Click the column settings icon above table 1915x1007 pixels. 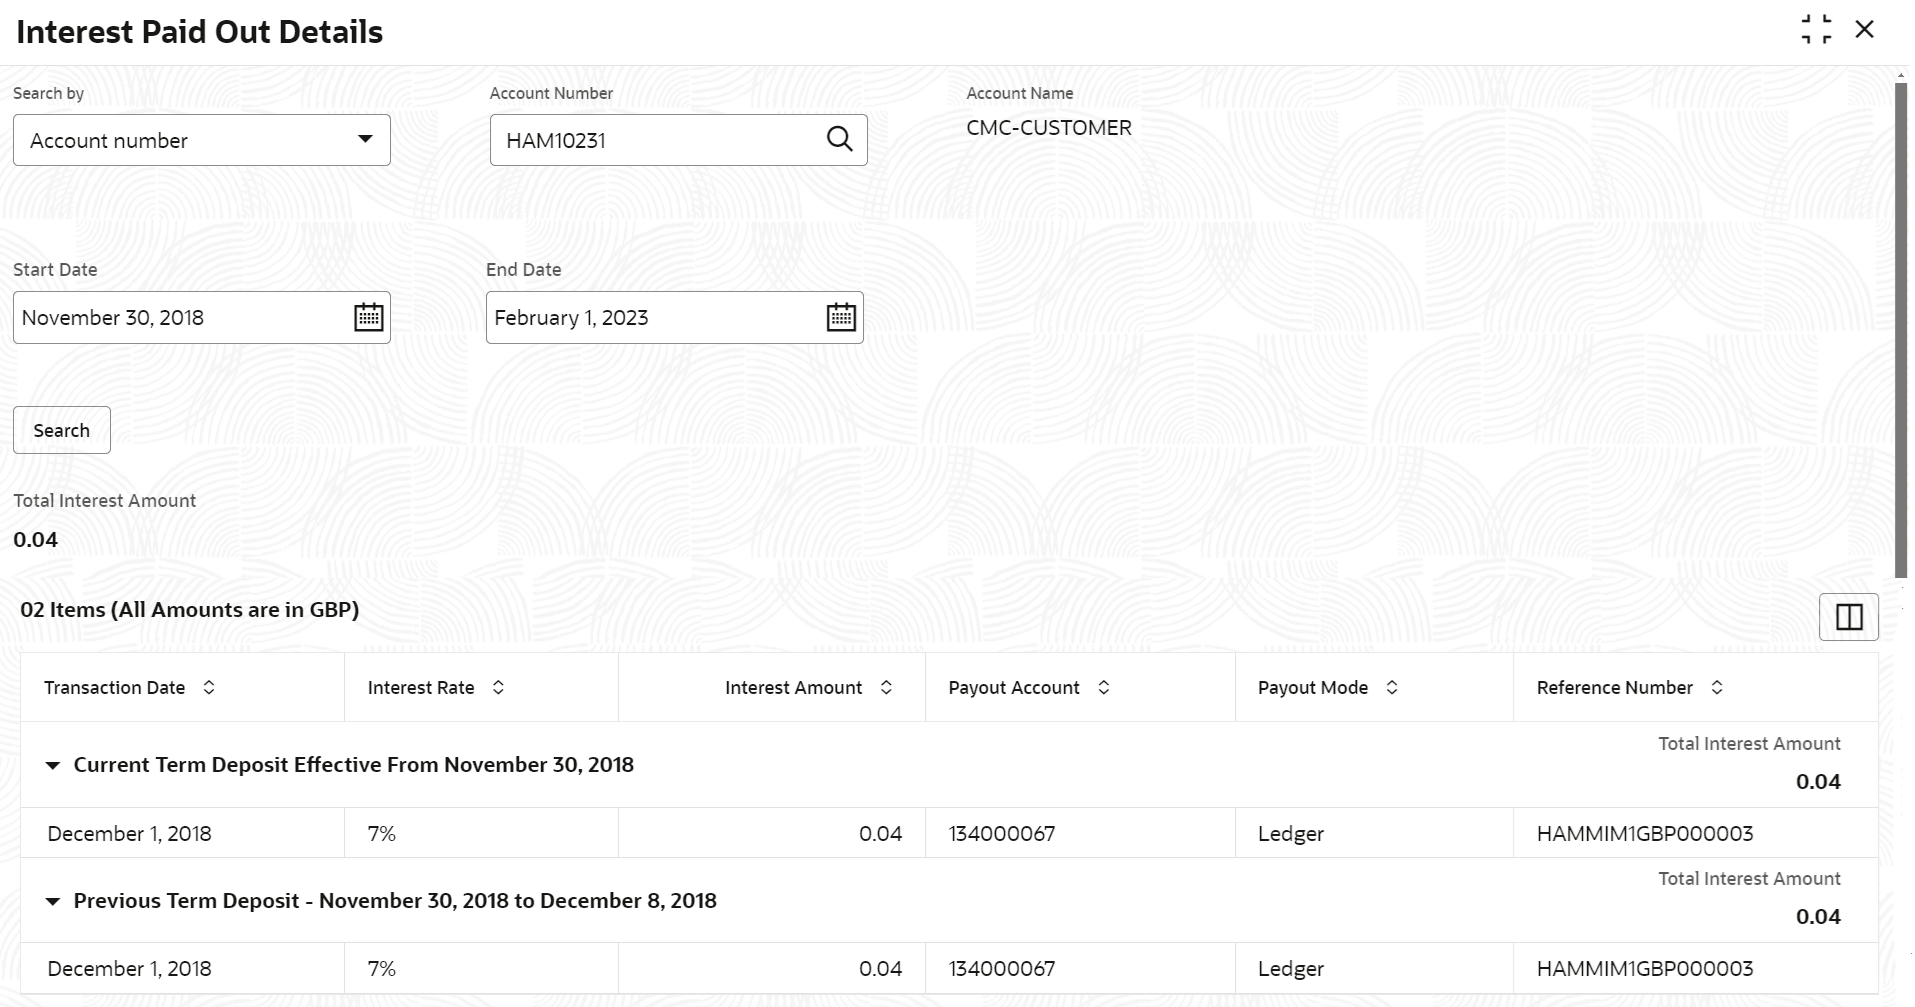[x=1848, y=617]
